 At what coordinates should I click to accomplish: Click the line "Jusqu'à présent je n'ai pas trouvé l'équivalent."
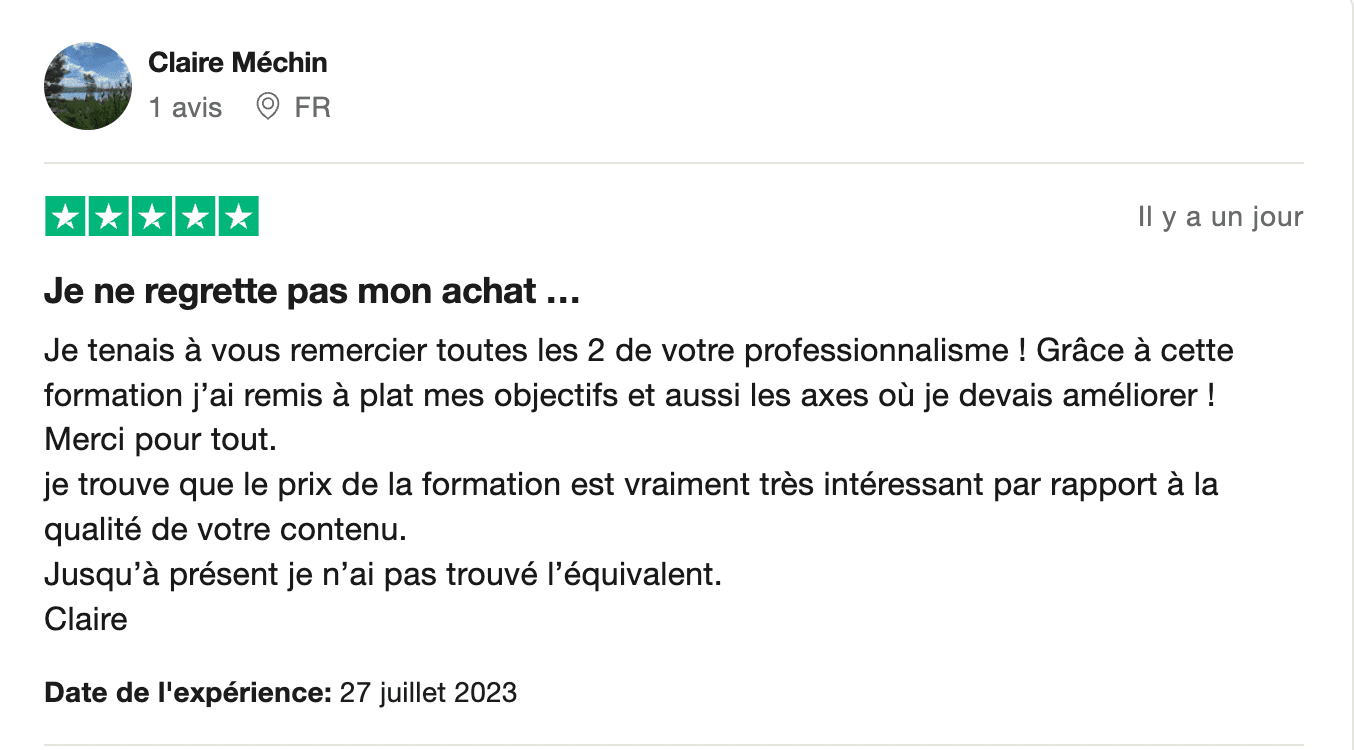pyautogui.click(x=382, y=575)
